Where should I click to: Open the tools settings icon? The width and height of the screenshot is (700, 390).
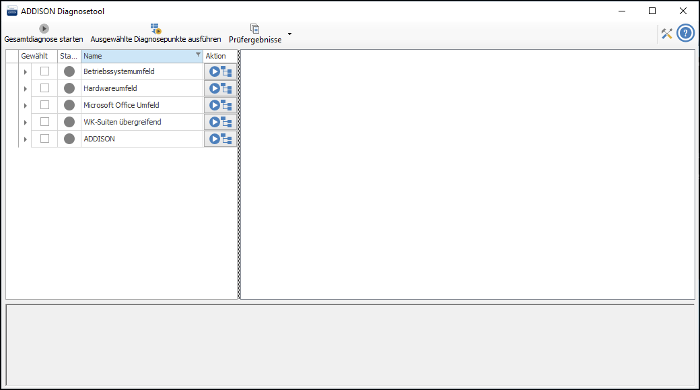(x=667, y=33)
